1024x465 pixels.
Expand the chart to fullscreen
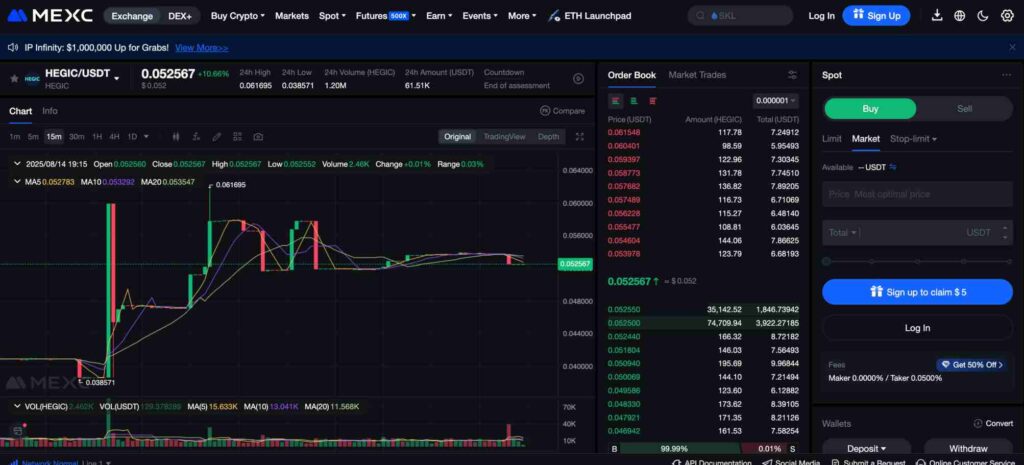[x=579, y=136]
